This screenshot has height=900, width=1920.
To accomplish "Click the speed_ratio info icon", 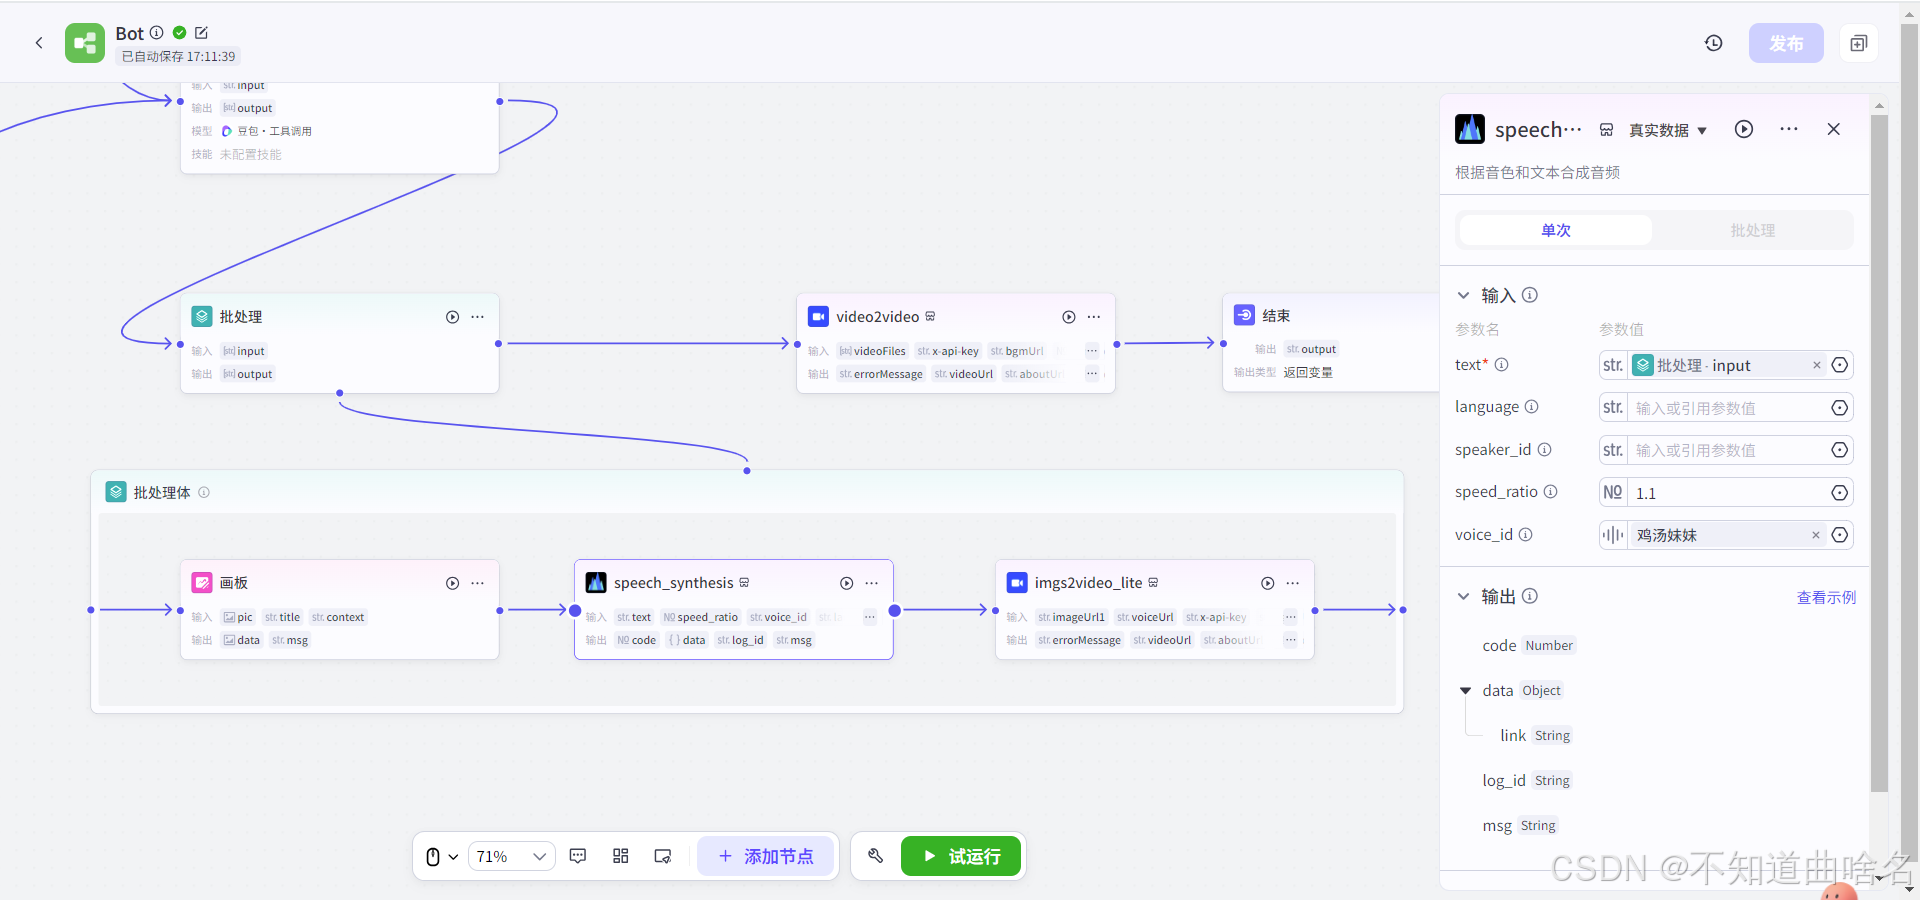I will tap(1551, 492).
